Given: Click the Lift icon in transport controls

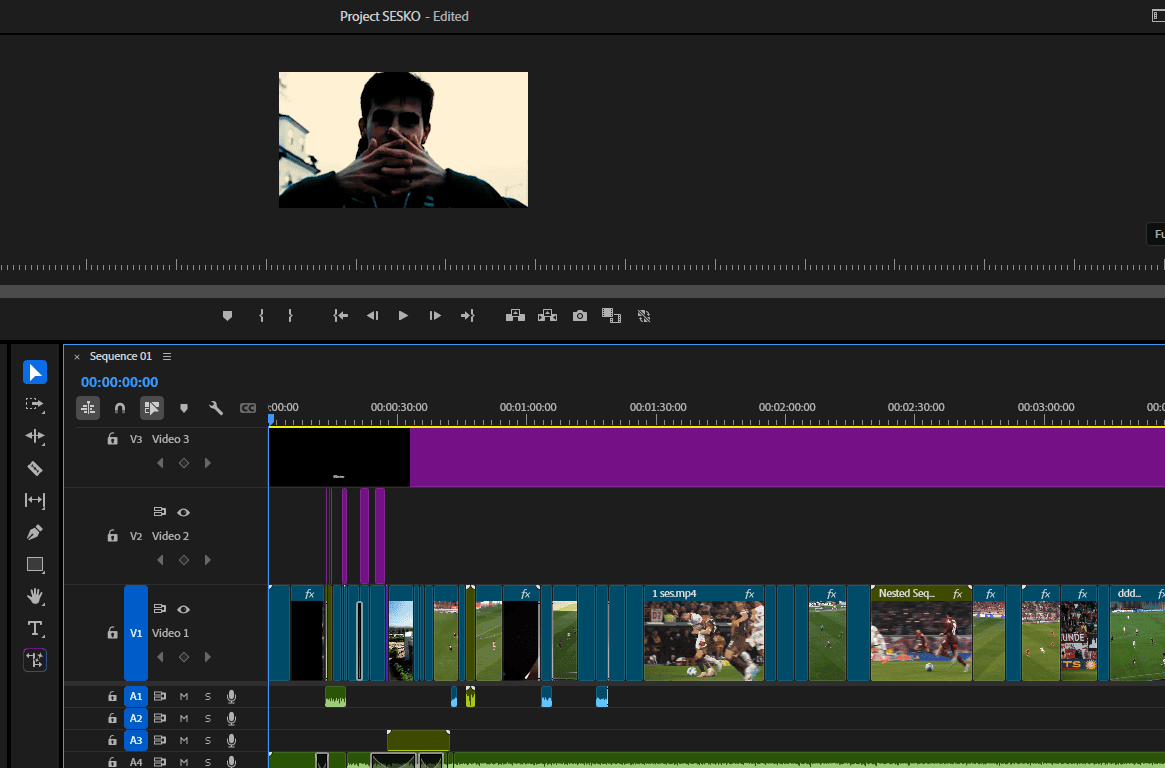Looking at the screenshot, I should (x=515, y=315).
